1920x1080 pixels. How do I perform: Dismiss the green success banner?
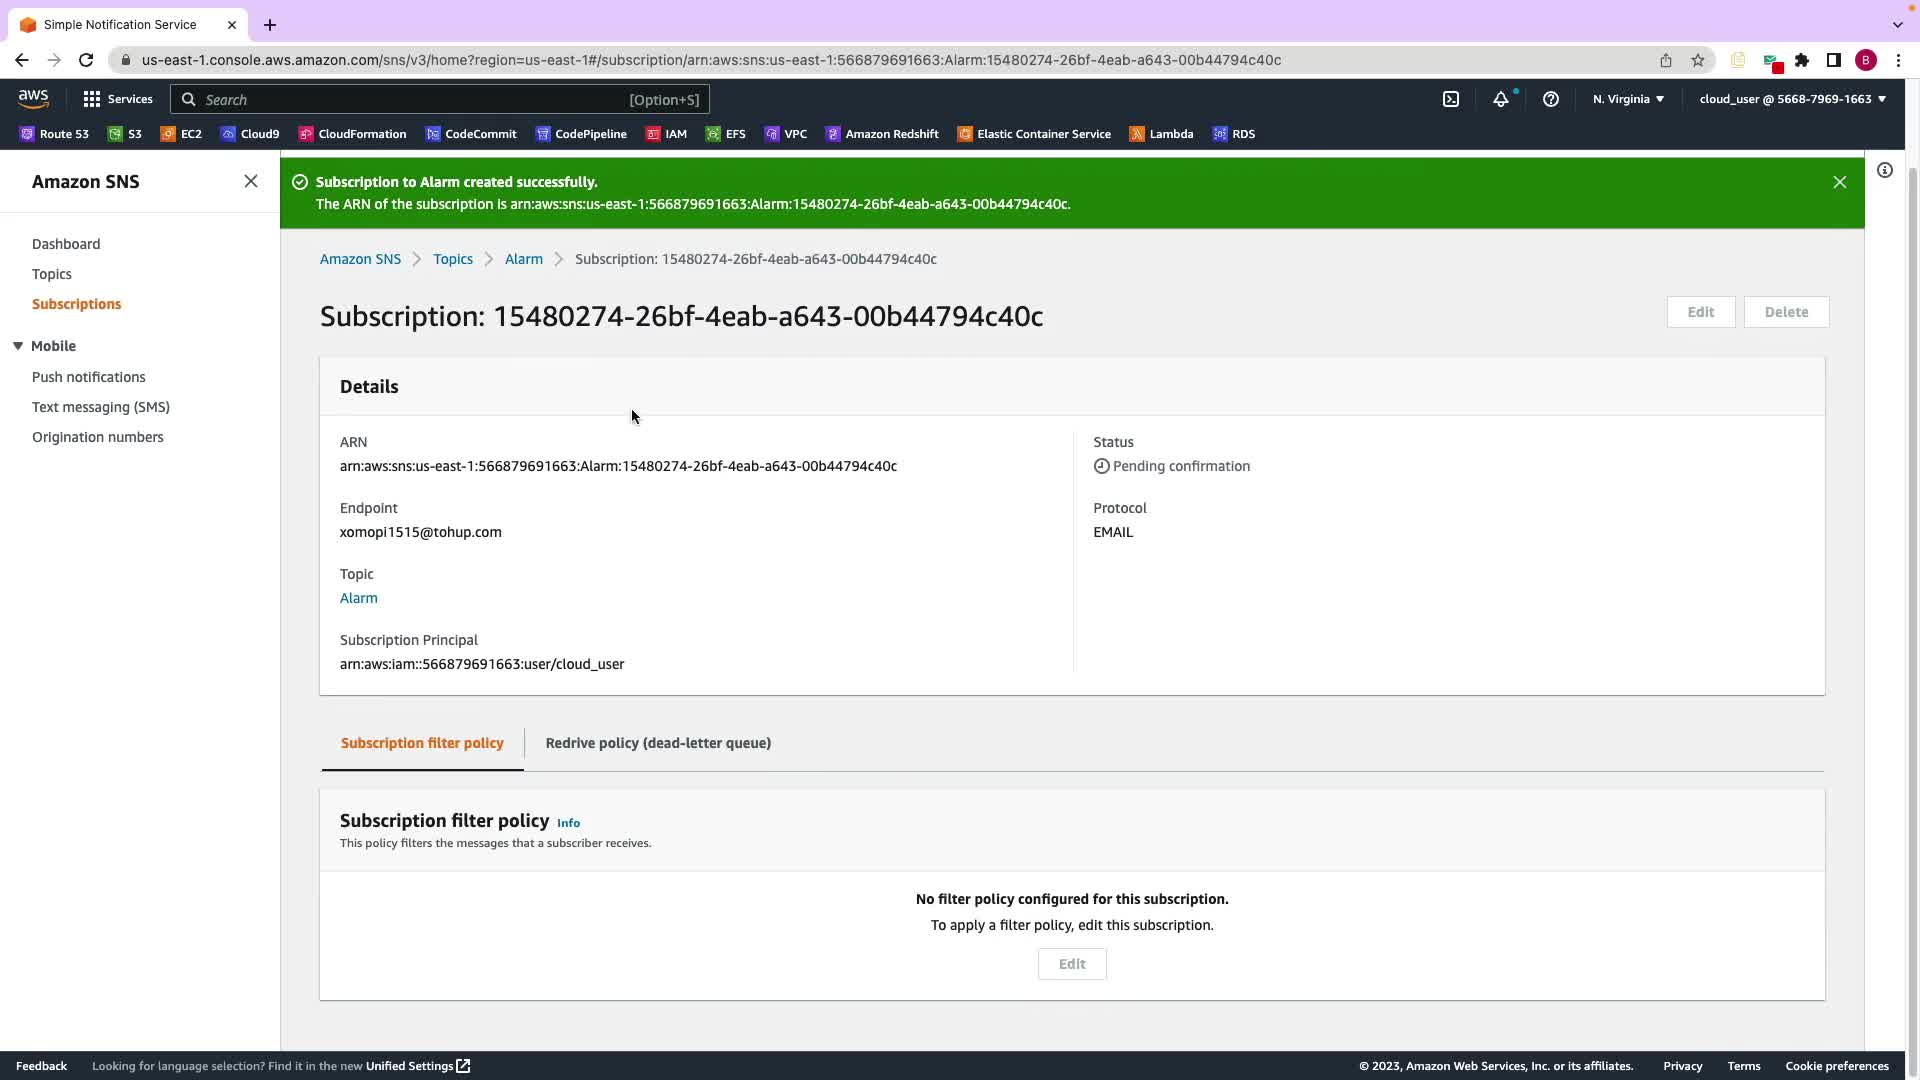(1839, 182)
